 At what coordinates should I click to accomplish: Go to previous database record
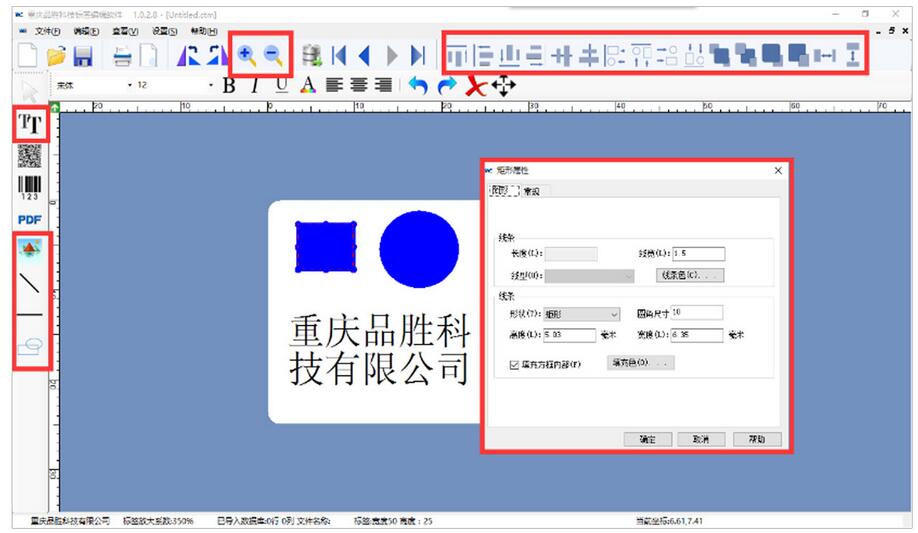(x=364, y=56)
